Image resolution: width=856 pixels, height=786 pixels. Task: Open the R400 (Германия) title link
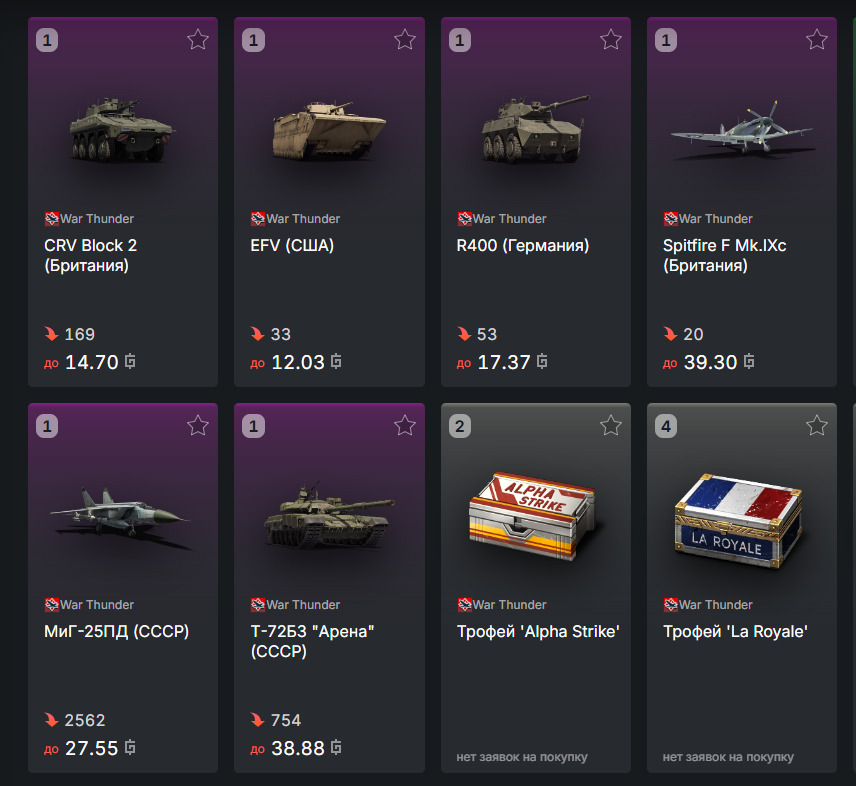[523, 245]
